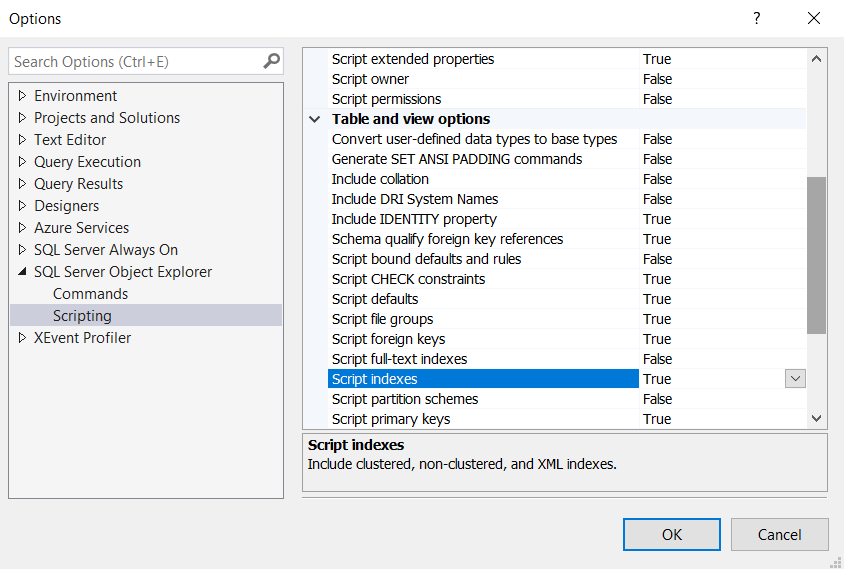The image size is (844, 569).
Task: Click the False value of Include collation
Action: pyautogui.click(x=657, y=179)
